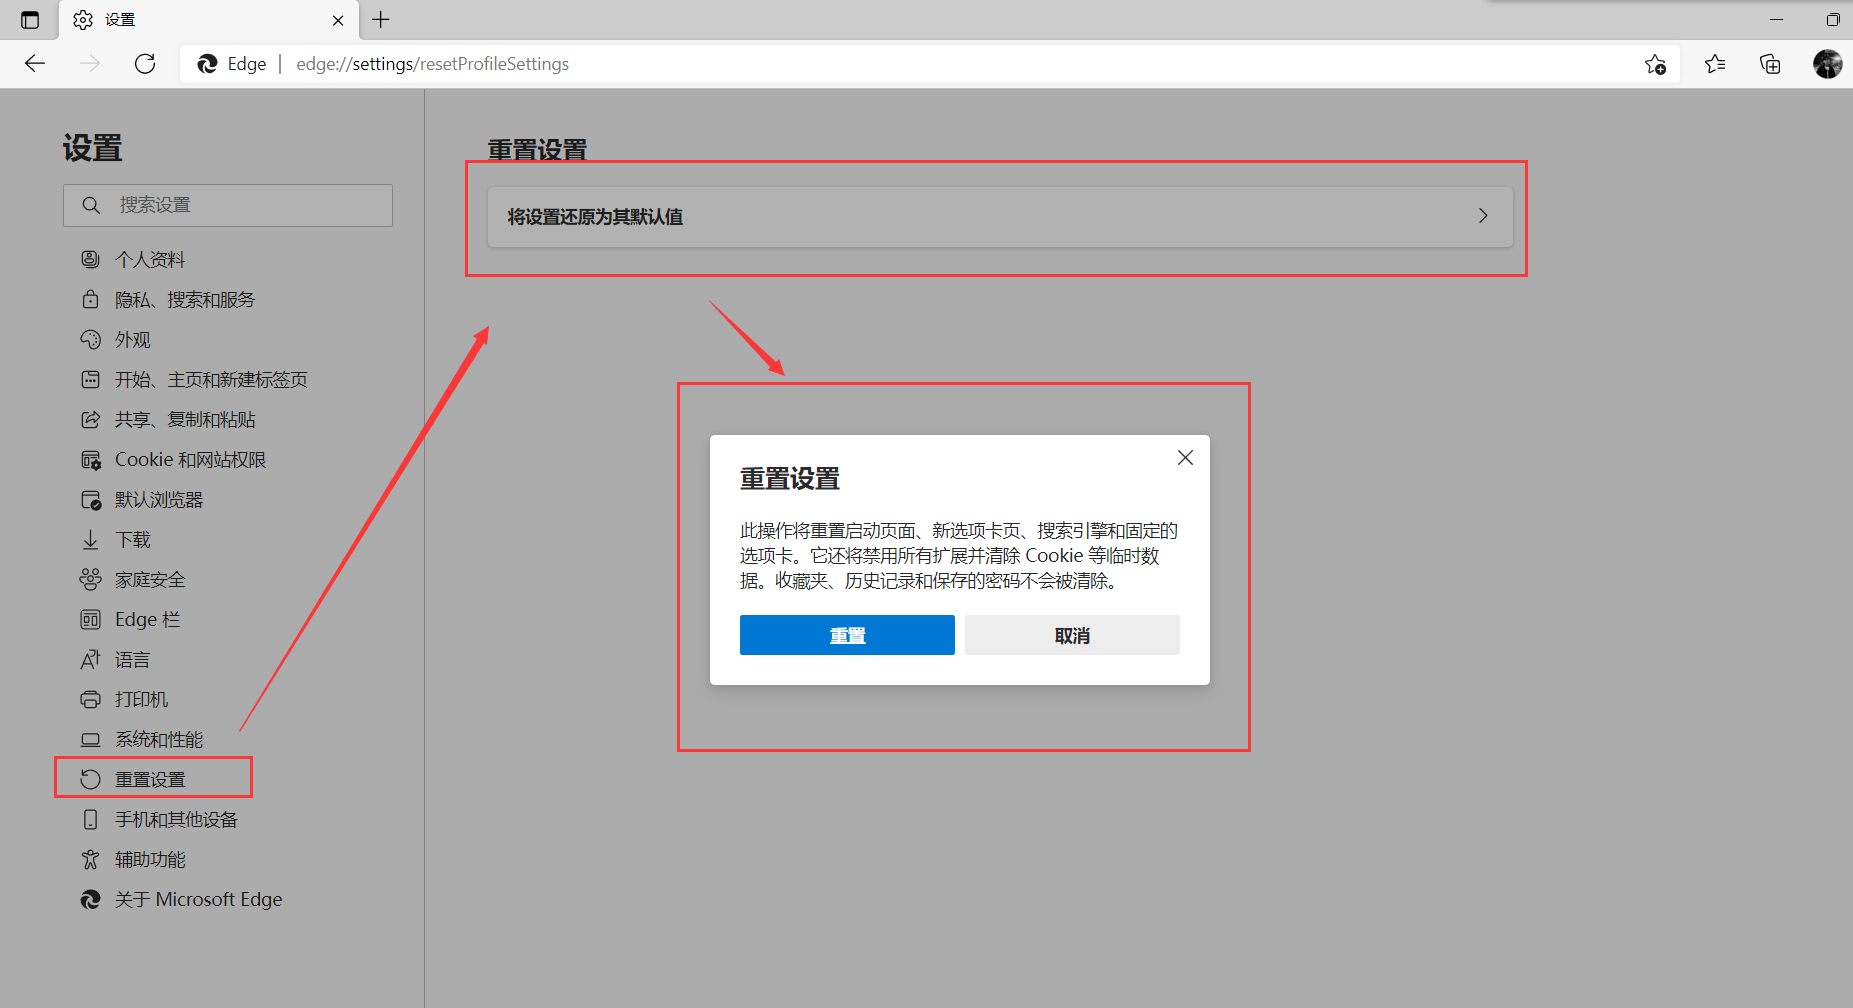
Task: Open 下载 downloads settings
Action: tap(131, 539)
